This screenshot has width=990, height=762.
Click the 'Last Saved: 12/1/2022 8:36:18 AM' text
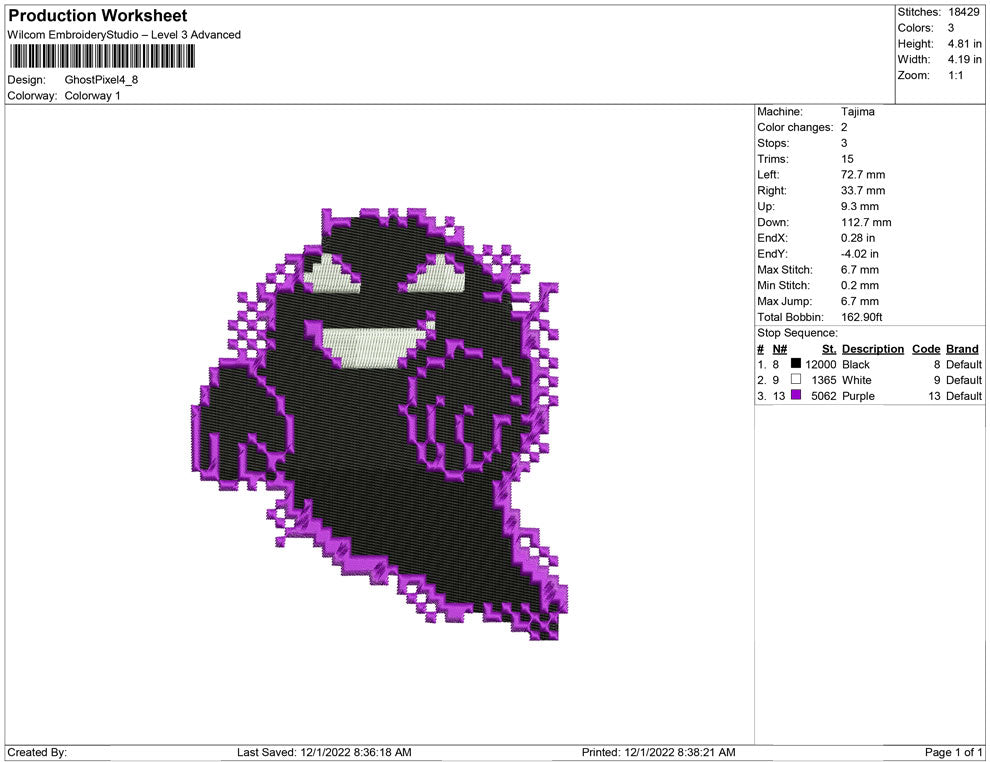pyautogui.click(x=324, y=752)
